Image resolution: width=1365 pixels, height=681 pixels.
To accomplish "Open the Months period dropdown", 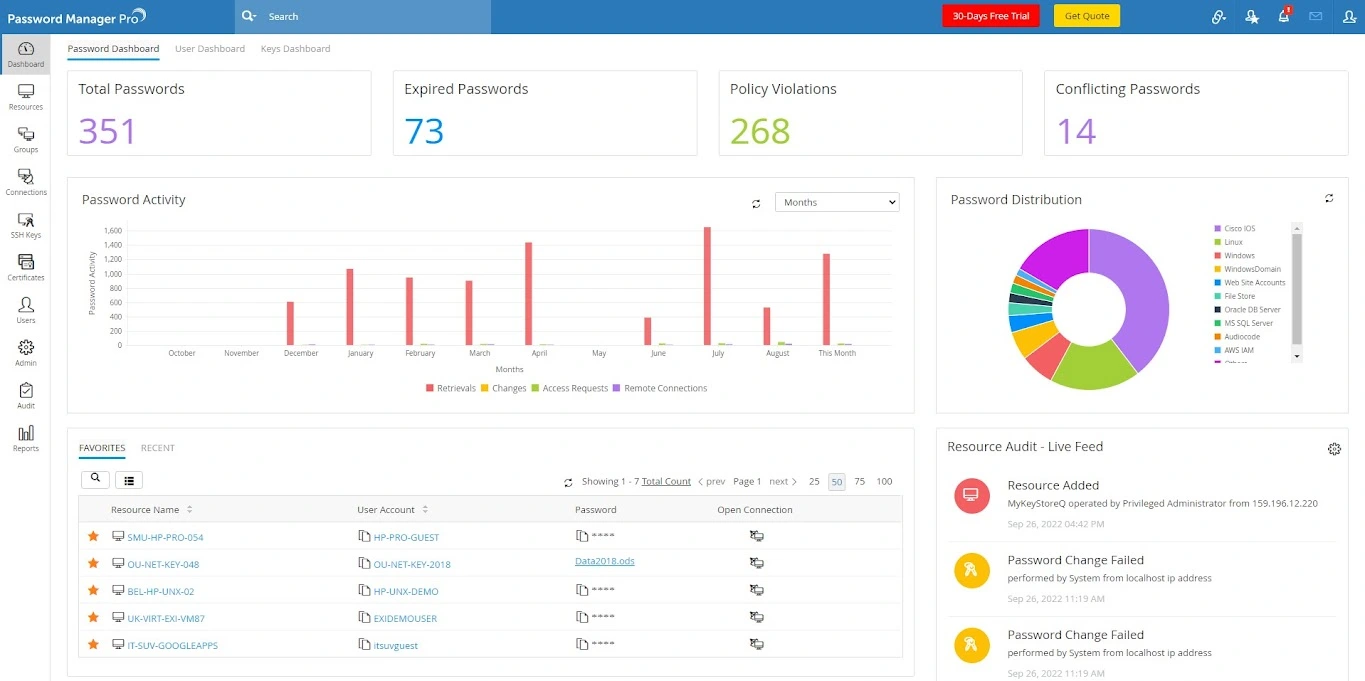I will coord(837,202).
